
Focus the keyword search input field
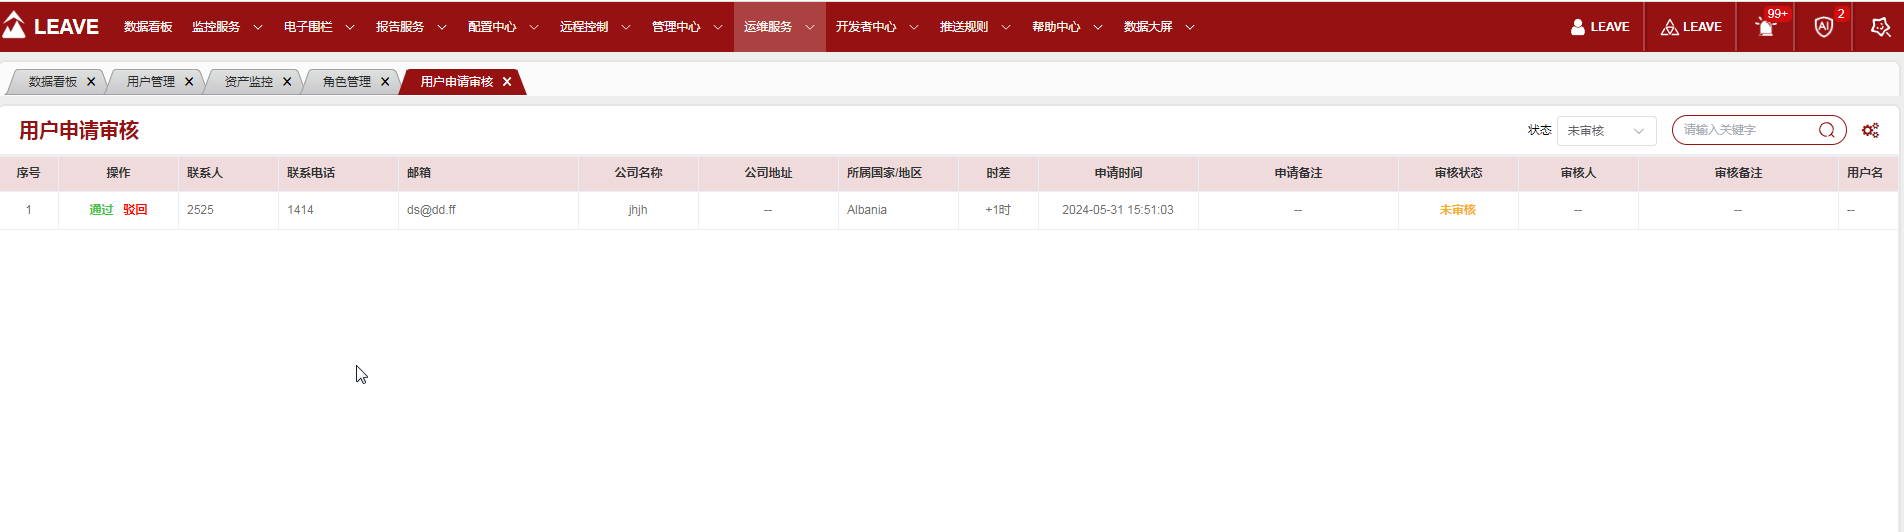[x=1745, y=130]
